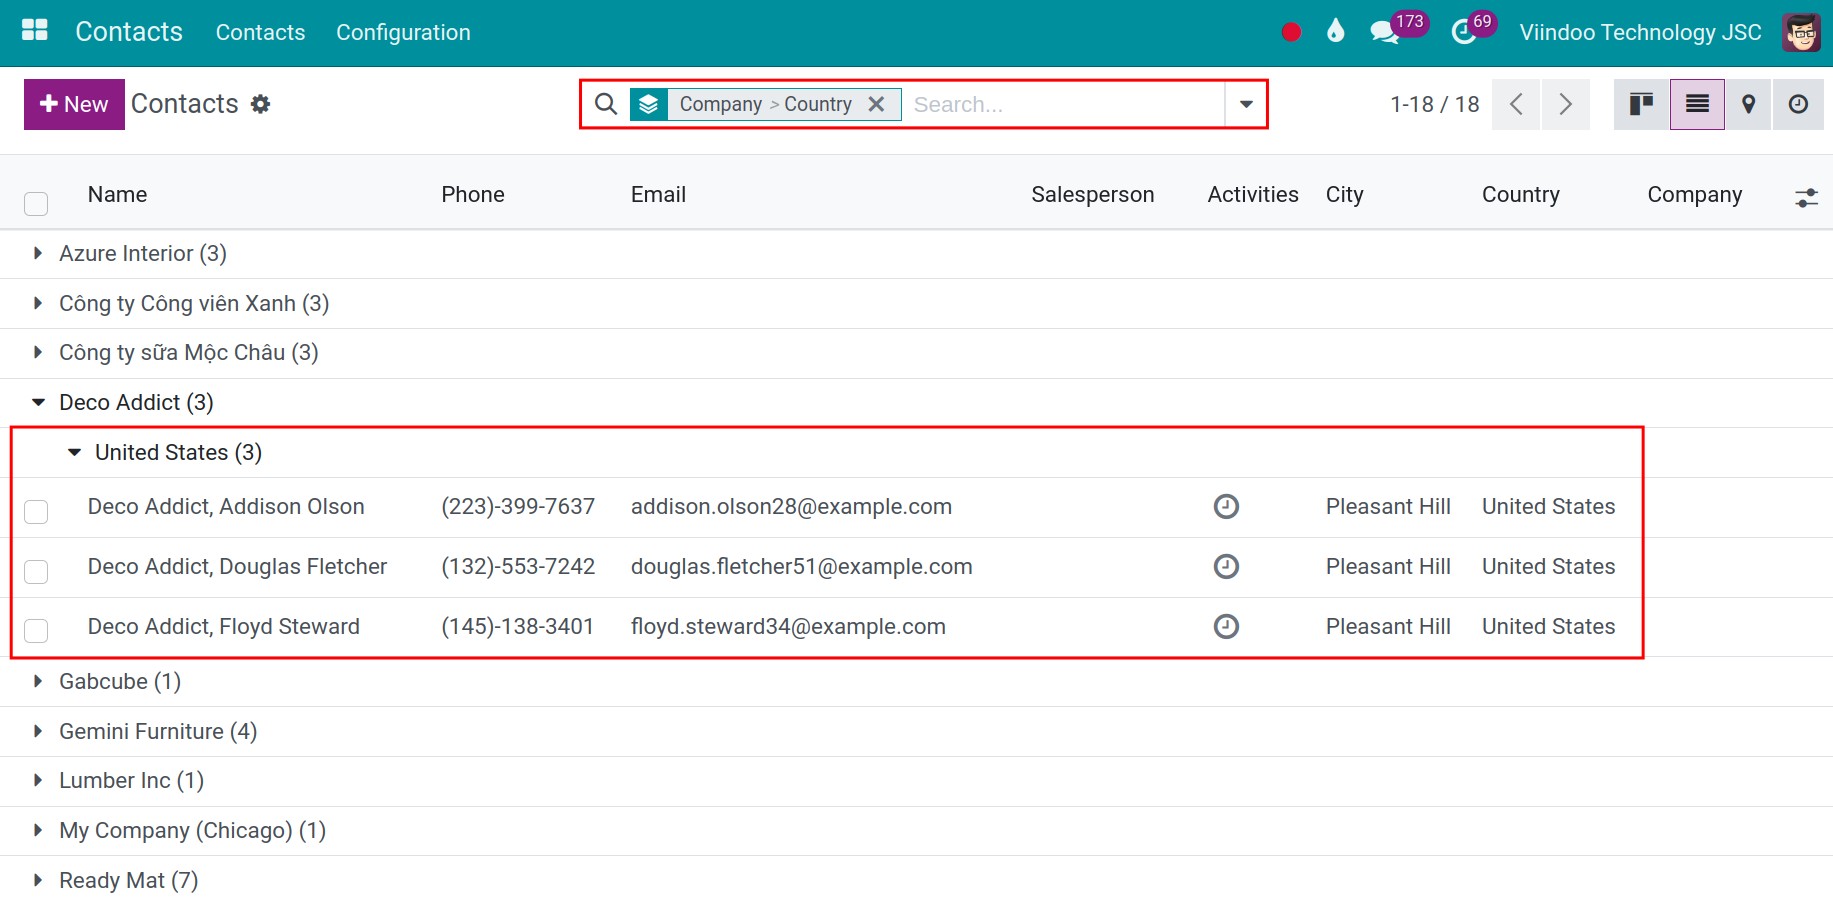1833x905 pixels.
Task: Switch to Map view
Action: pos(1749,104)
